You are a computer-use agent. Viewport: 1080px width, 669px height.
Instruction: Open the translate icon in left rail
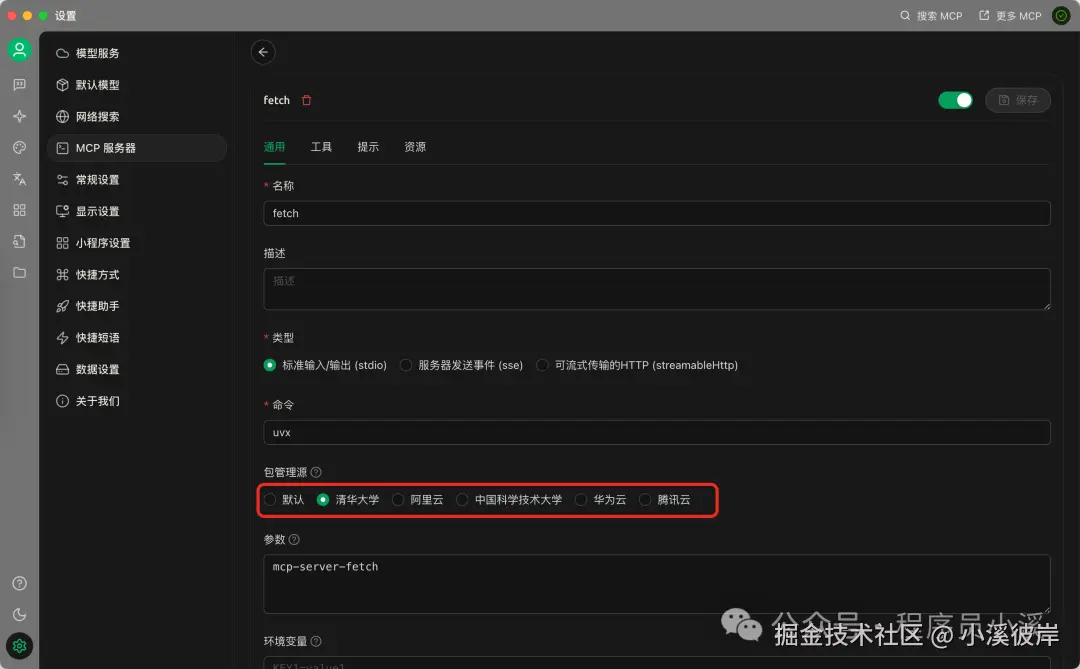pyautogui.click(x=19, y=179)
